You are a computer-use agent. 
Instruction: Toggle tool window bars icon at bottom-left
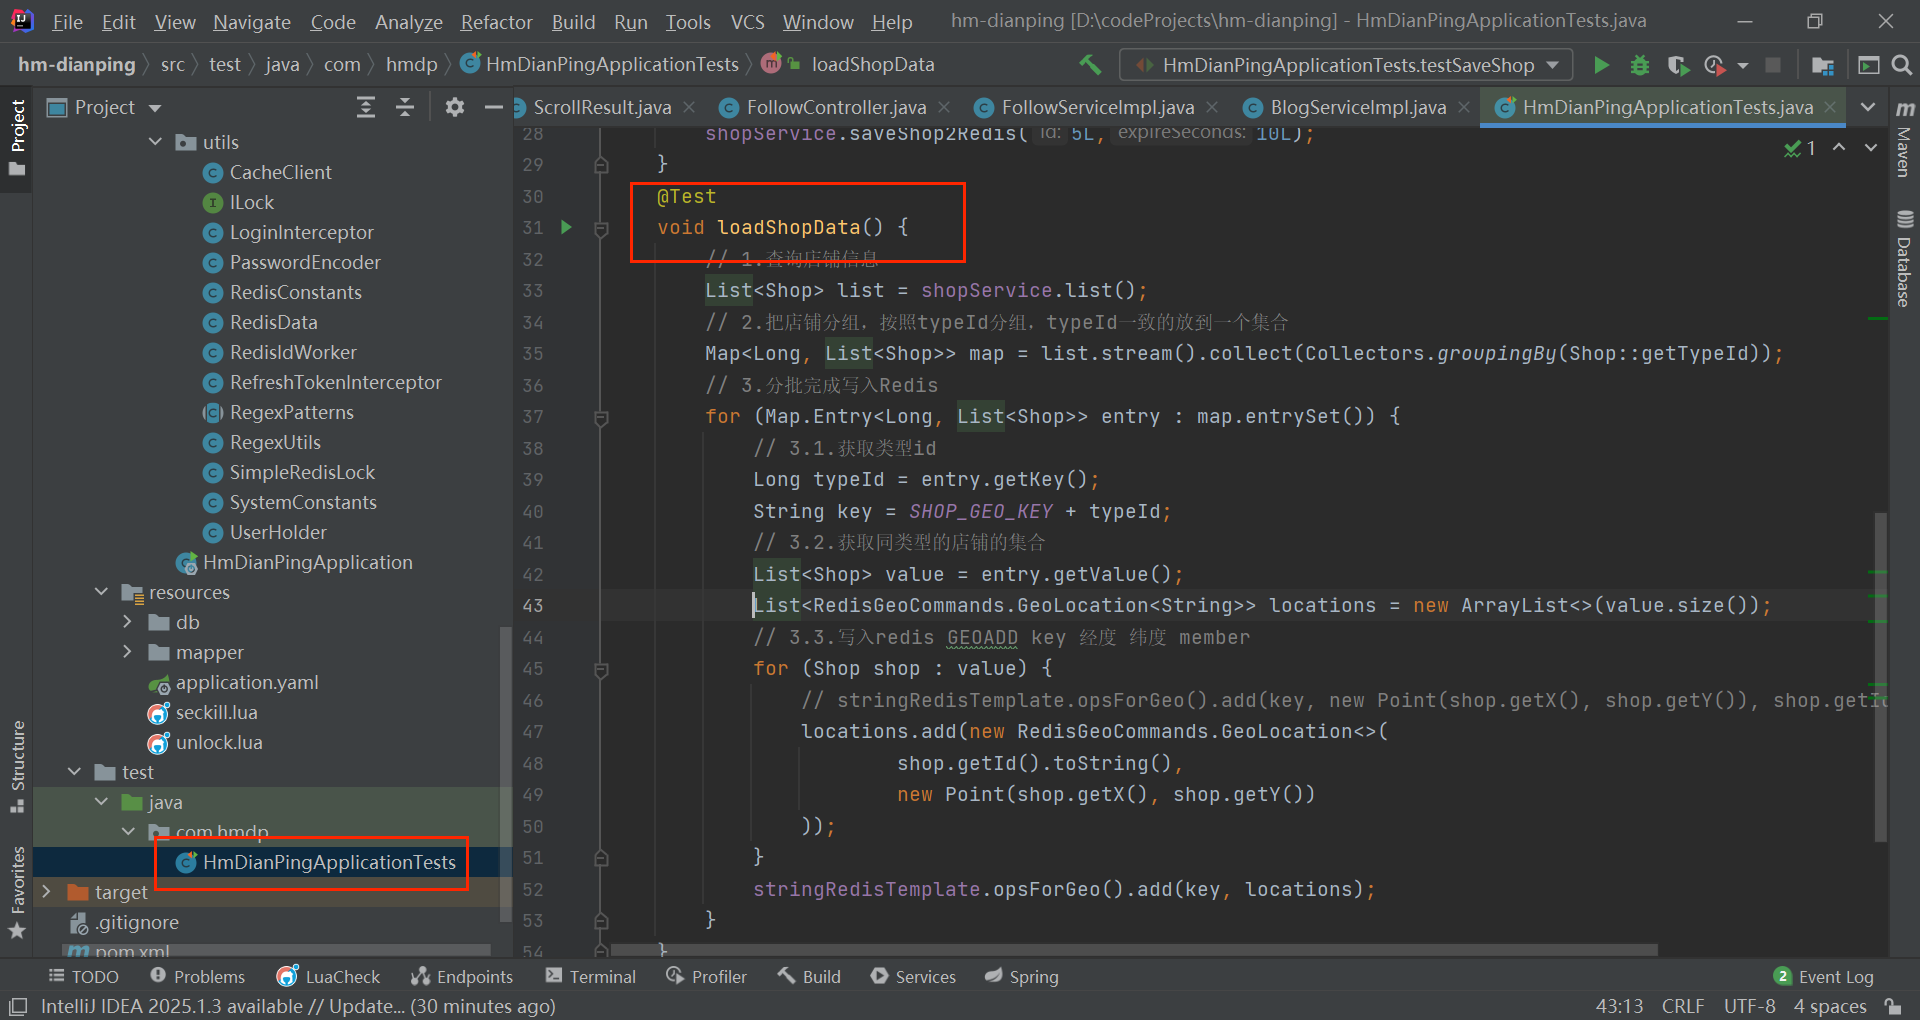pyautogui.click(x=17, y=1006)
